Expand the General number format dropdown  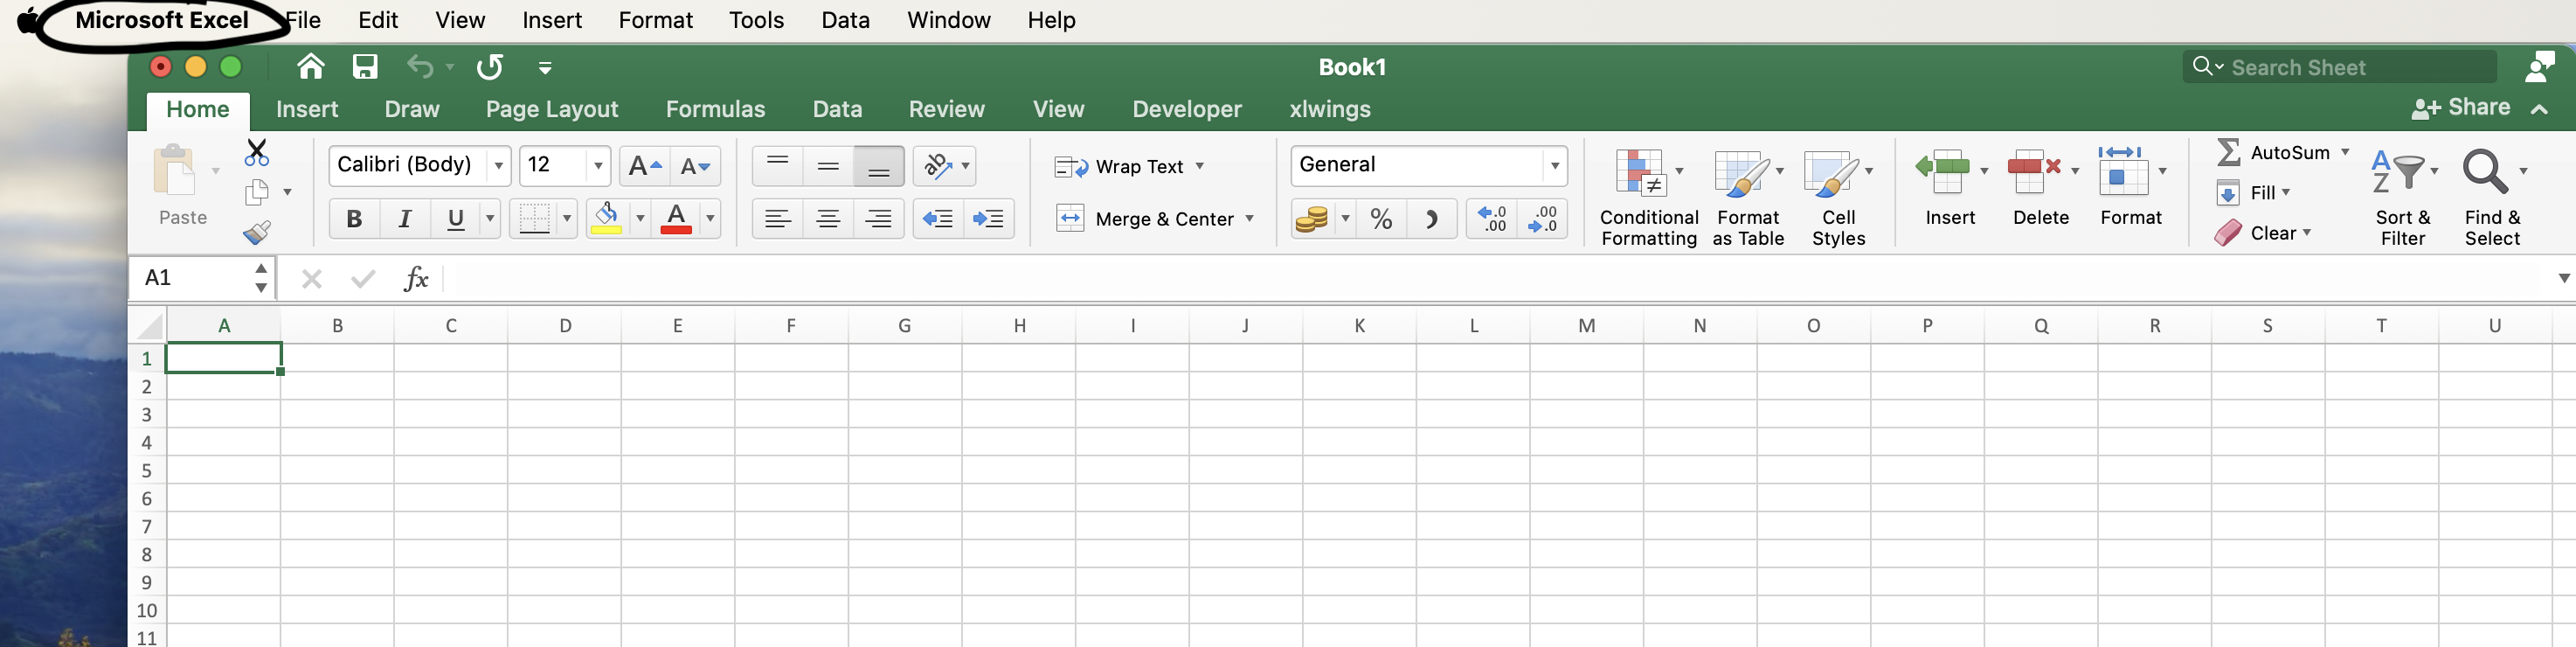[1554, 166]
